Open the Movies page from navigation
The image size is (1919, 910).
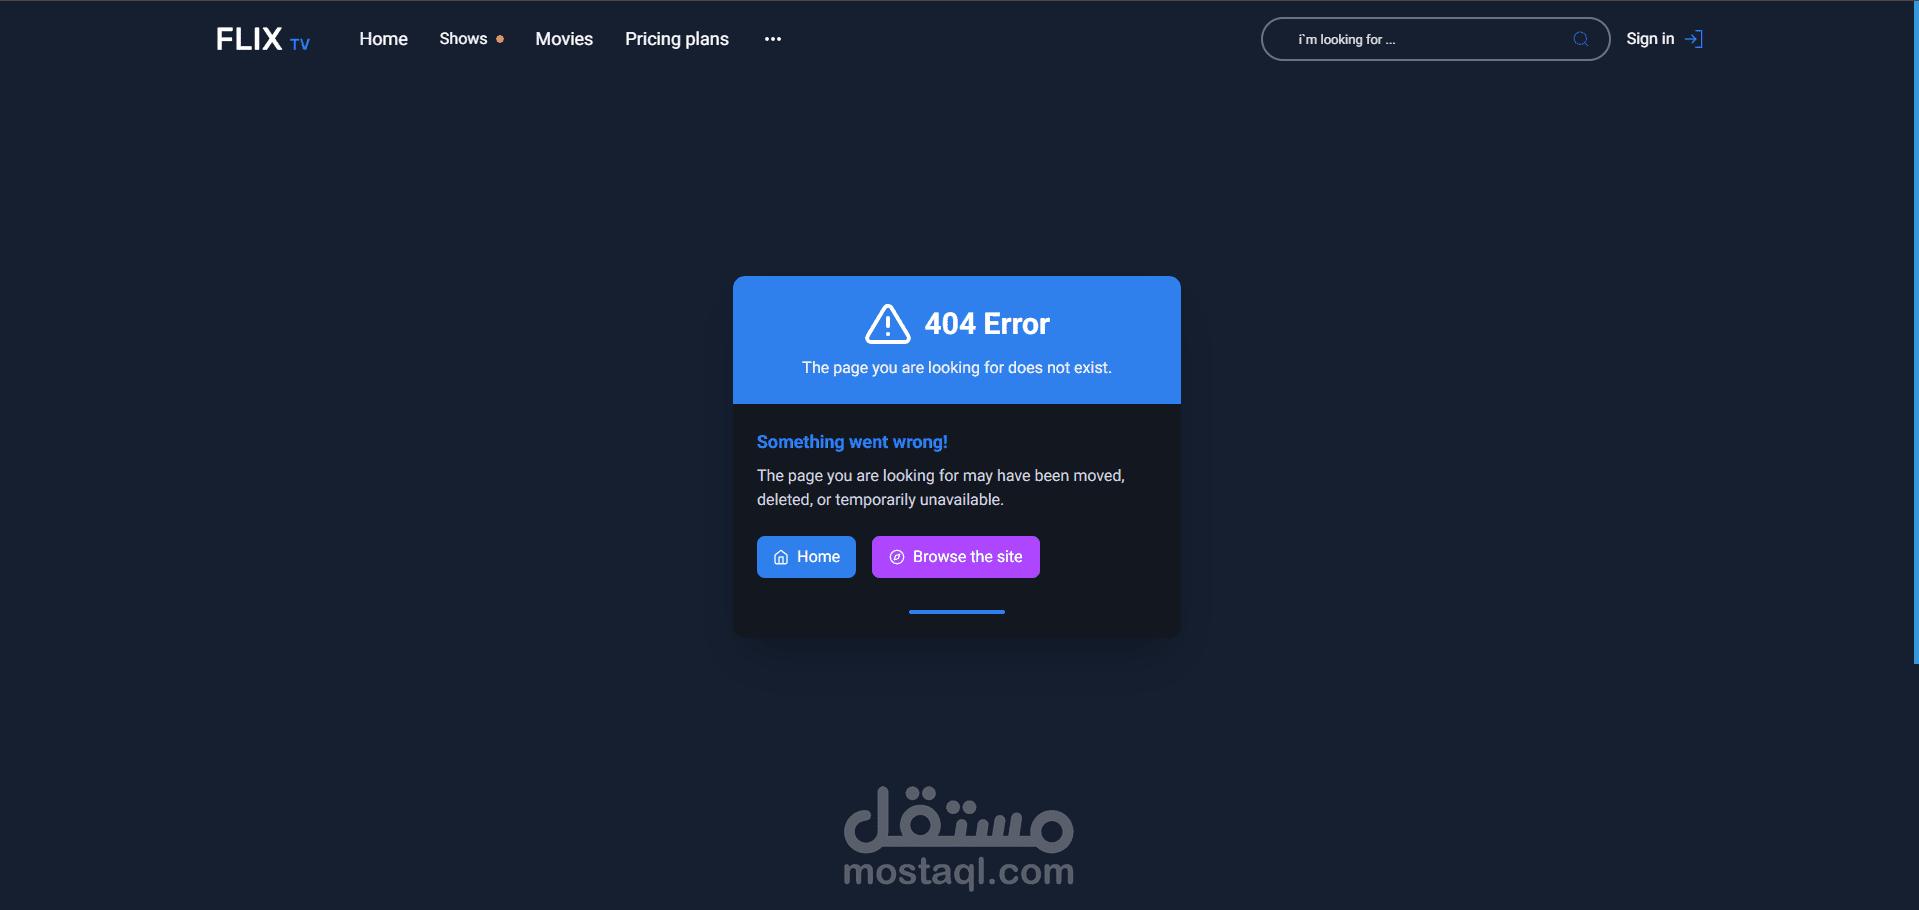pyautogui.click(x=564, y=39)
